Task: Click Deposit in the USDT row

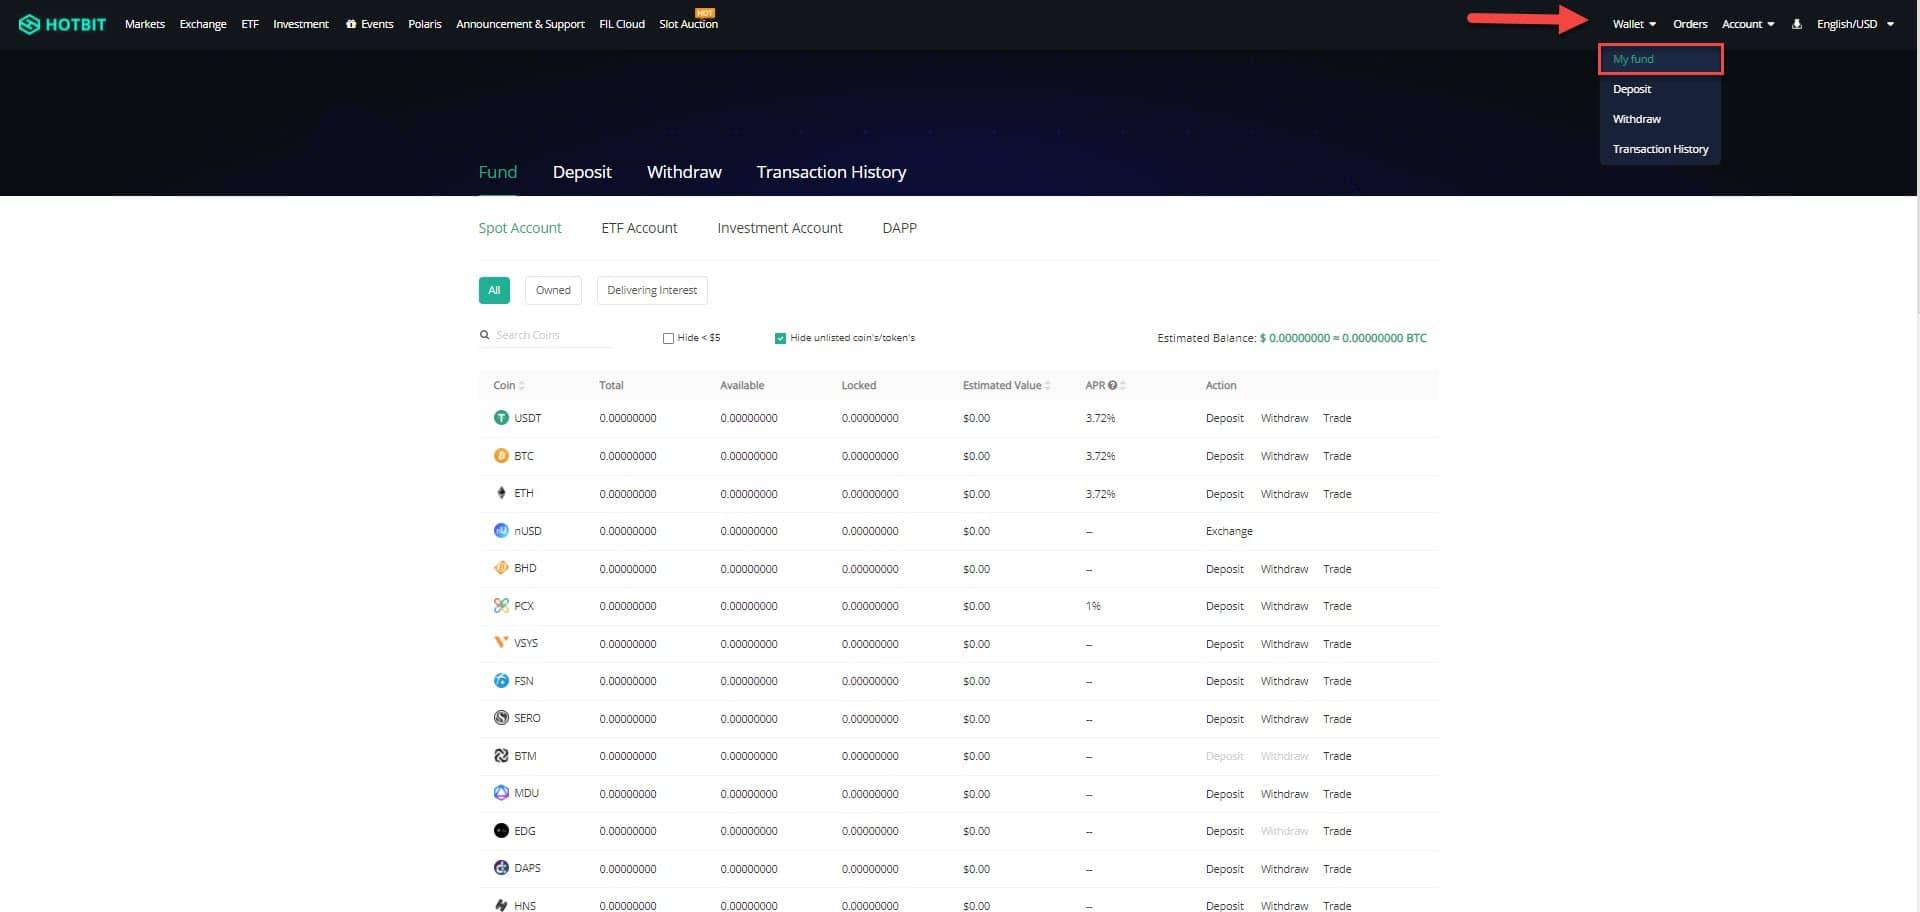Action: click(1225, 418)
